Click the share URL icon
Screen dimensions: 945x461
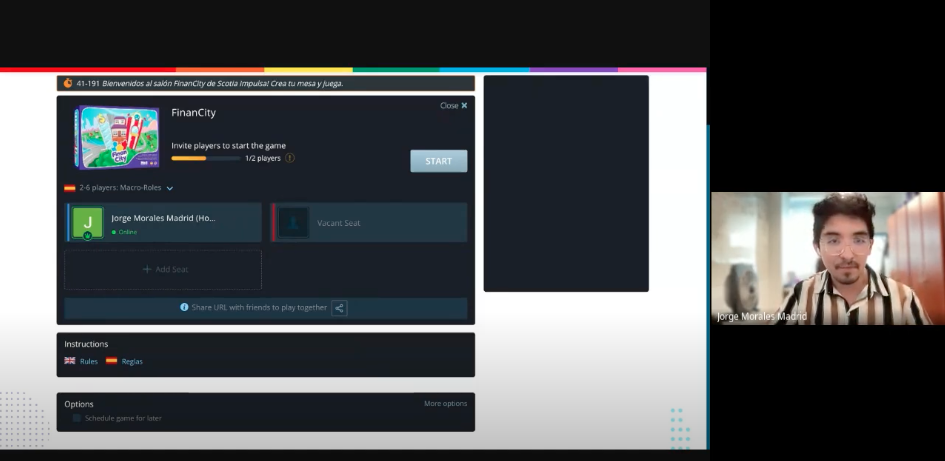pos(339,308)
